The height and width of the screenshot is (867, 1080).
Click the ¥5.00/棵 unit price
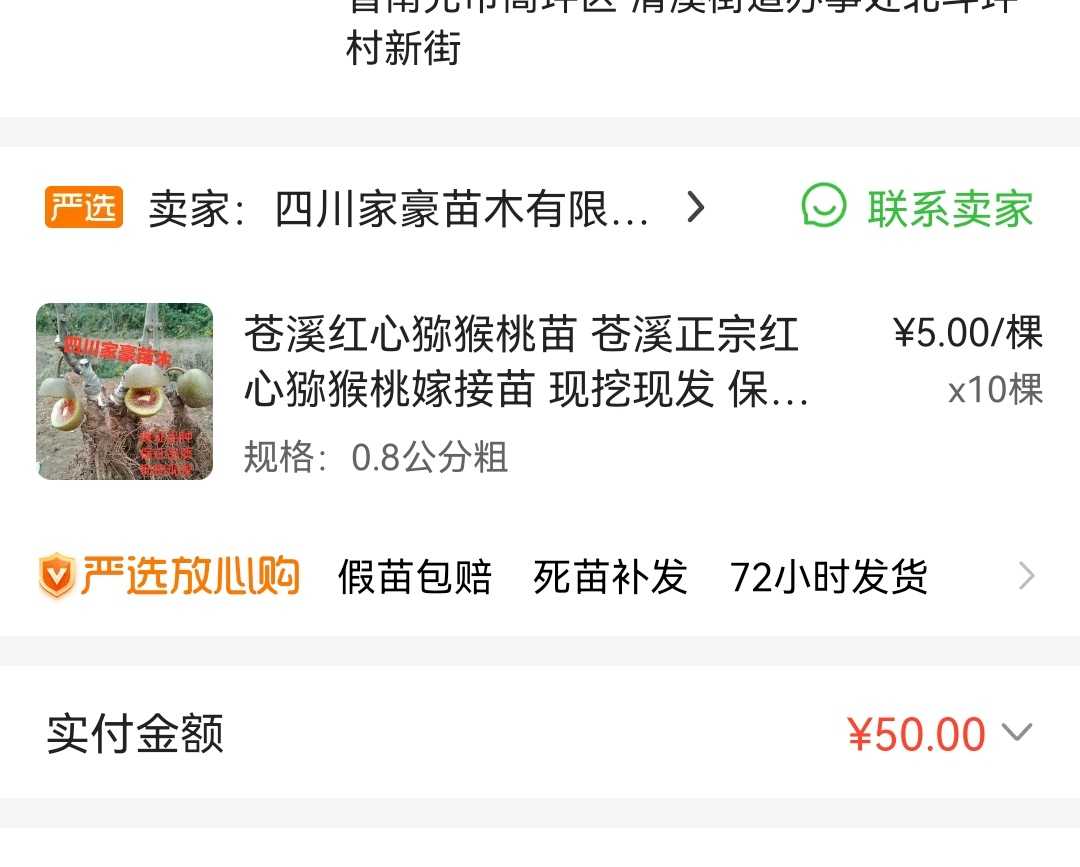968,333
